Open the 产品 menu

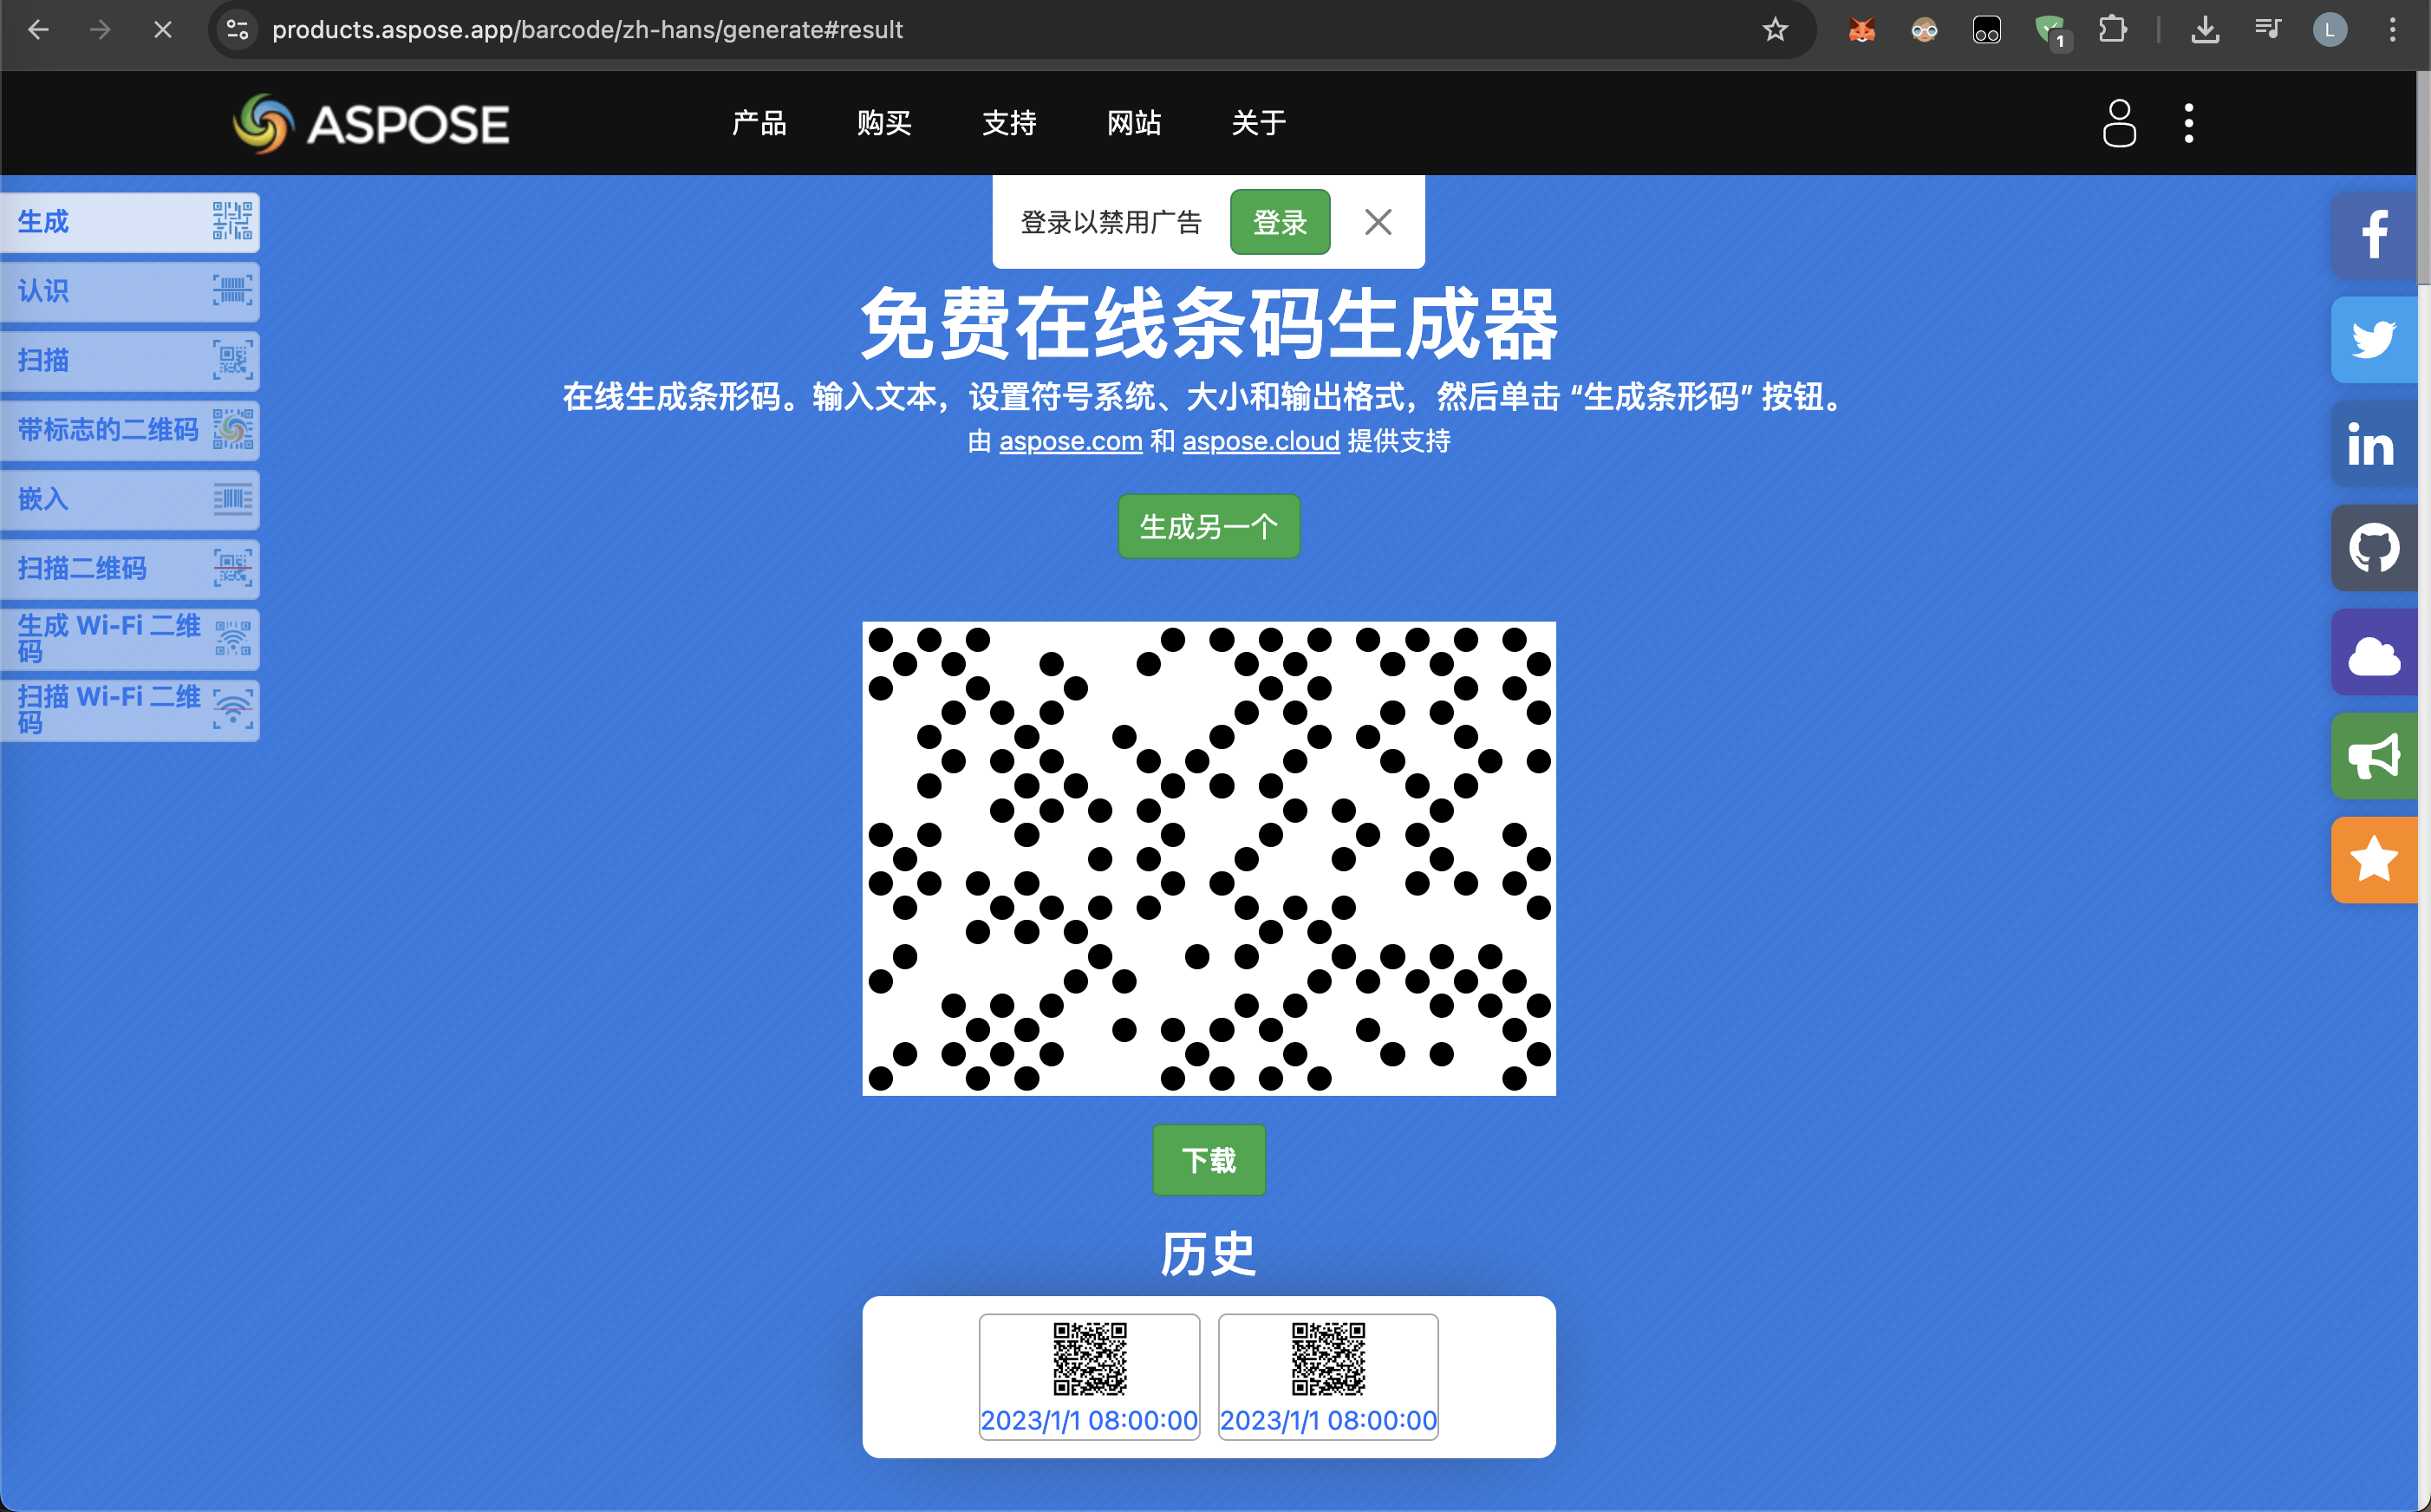coord(759,123)
